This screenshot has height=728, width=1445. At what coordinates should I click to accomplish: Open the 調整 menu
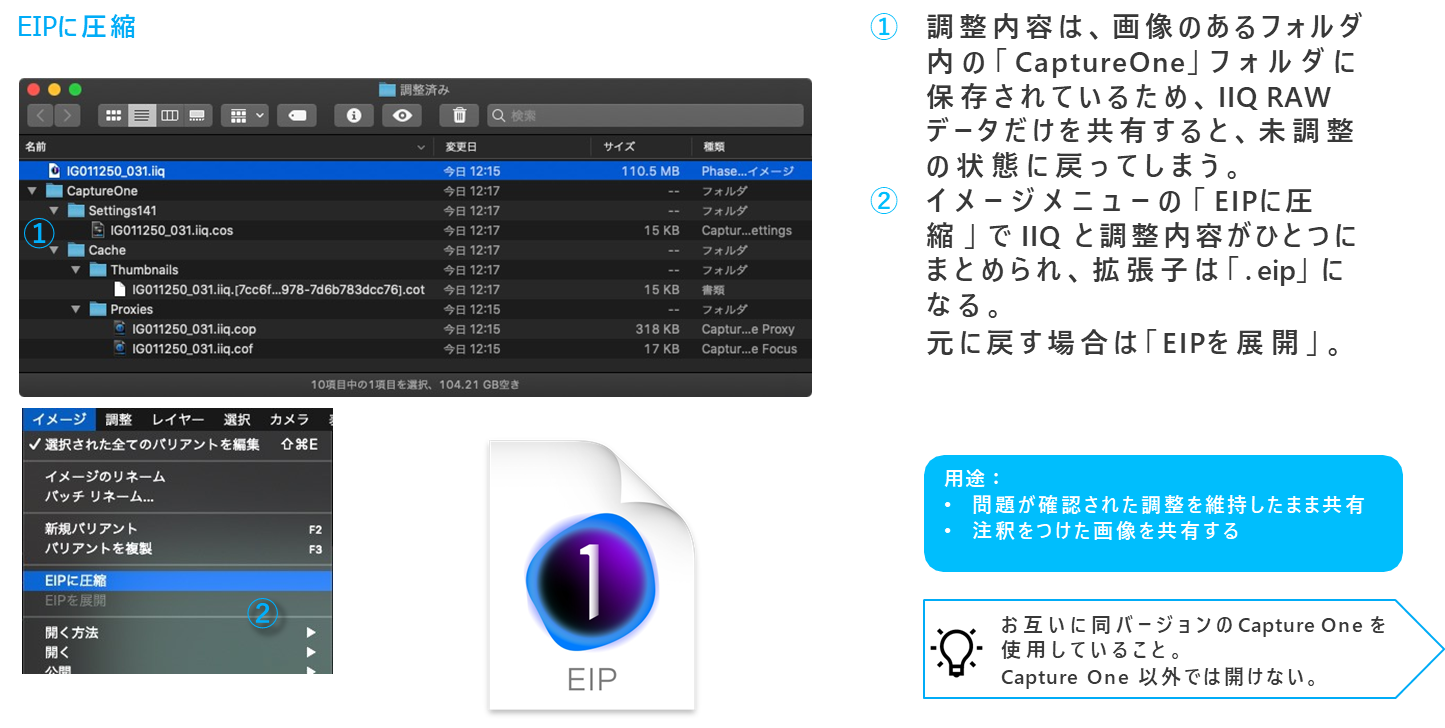[119, 419]
